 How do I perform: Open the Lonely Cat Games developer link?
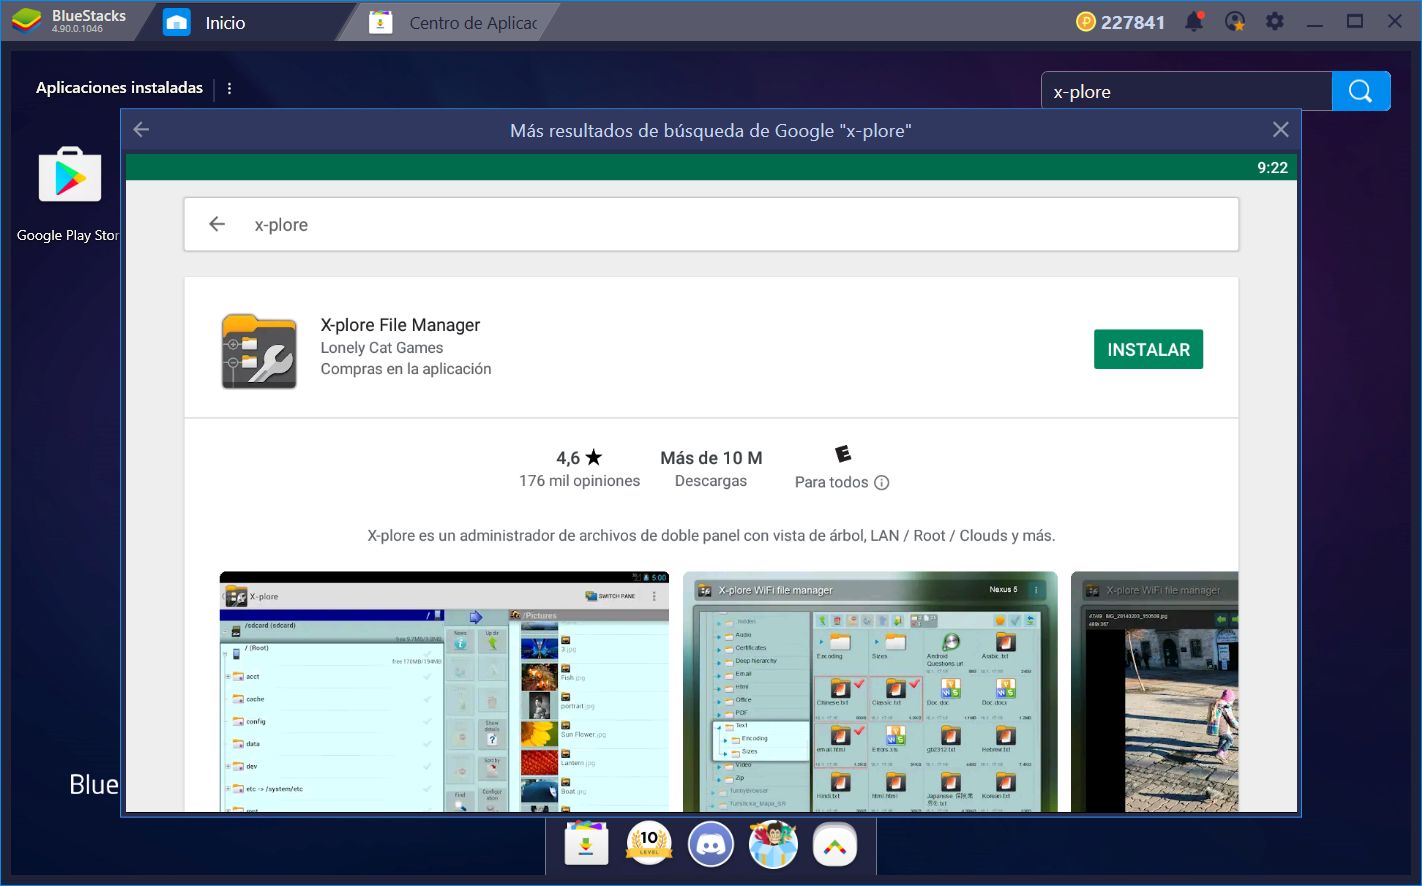pos(382,348)
